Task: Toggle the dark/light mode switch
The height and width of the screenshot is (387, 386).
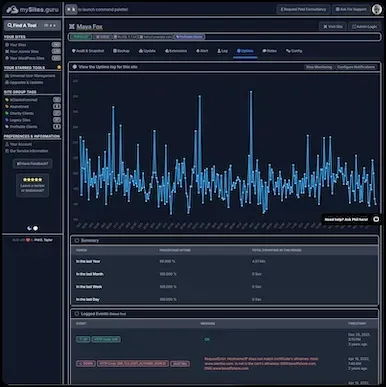Action: pyautogui.click(x=32, y=228)
